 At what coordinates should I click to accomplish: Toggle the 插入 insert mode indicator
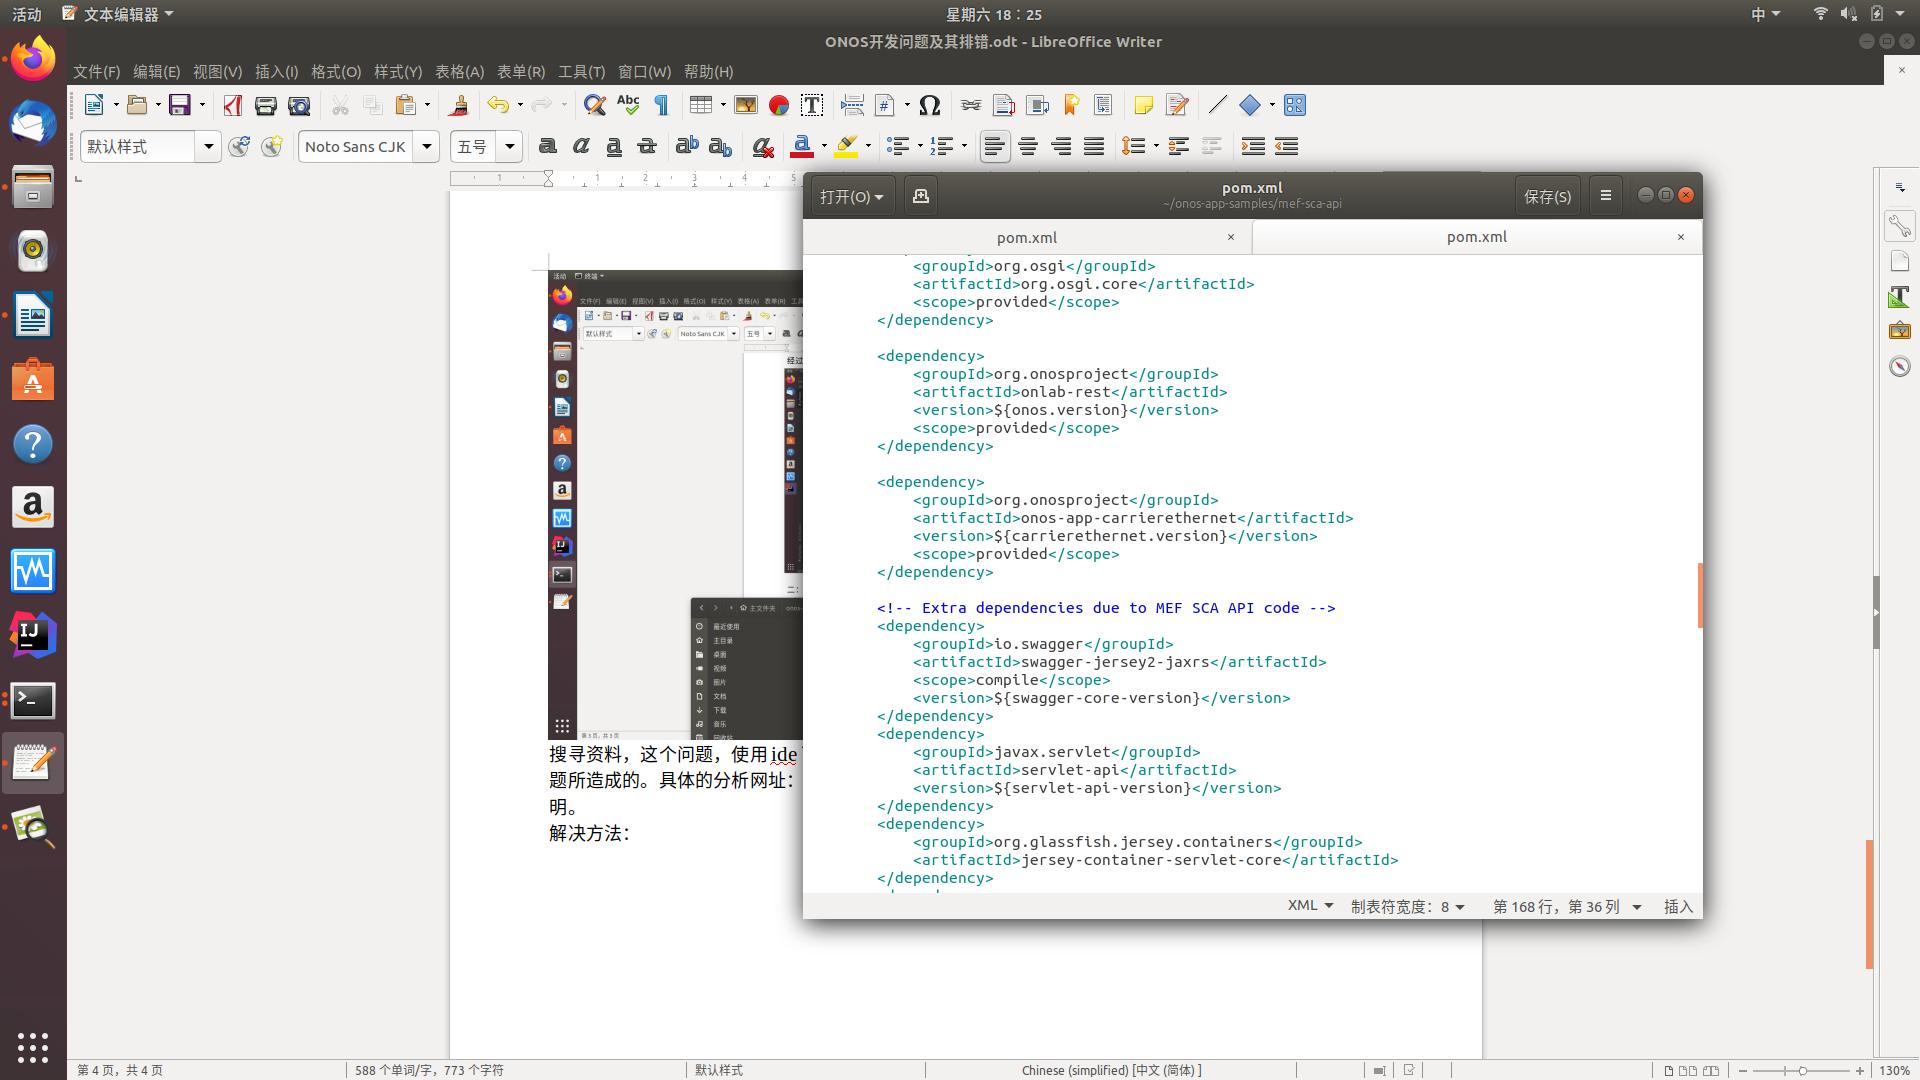click(x=1677, y=906)
